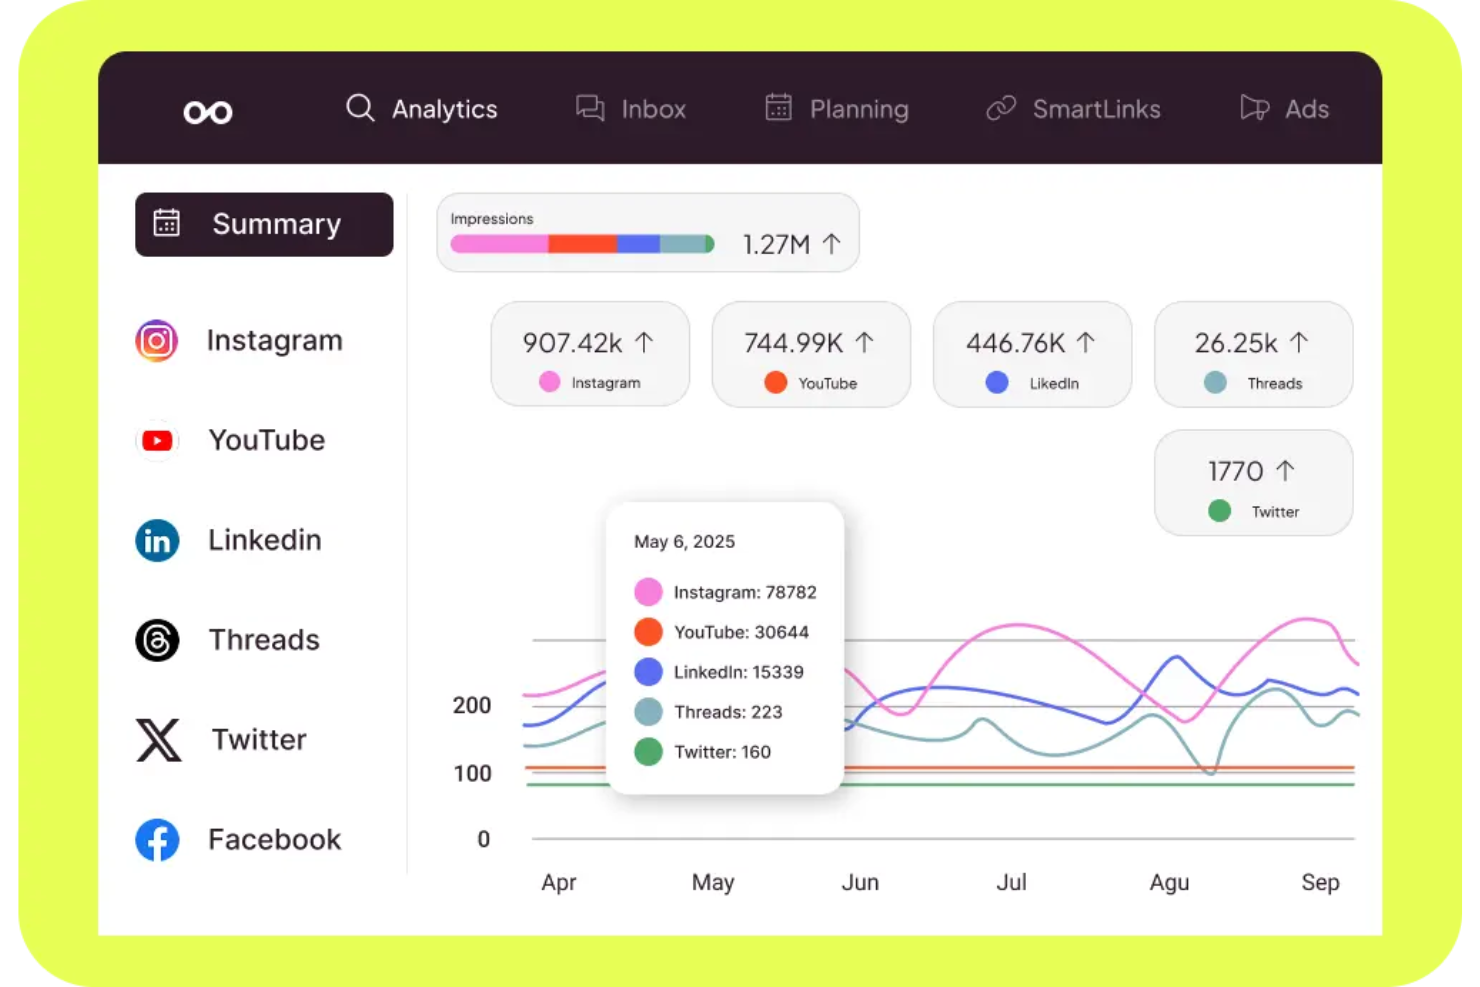
Task: Click the Sep label on the chart axis
Action: pos(1320,883)
